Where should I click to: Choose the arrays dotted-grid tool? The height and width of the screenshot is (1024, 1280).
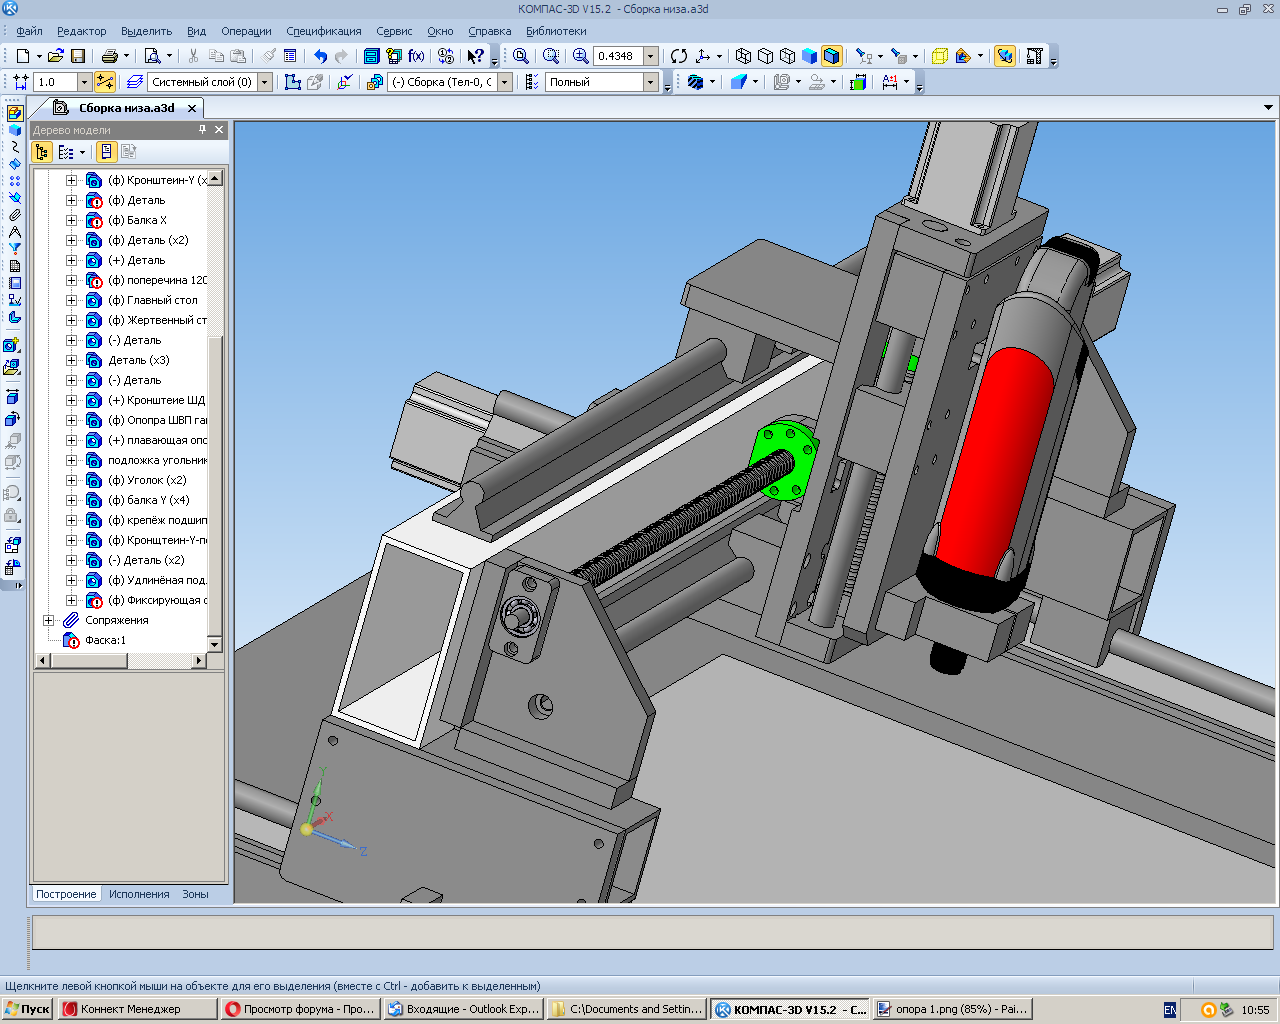tap(14, 181)
